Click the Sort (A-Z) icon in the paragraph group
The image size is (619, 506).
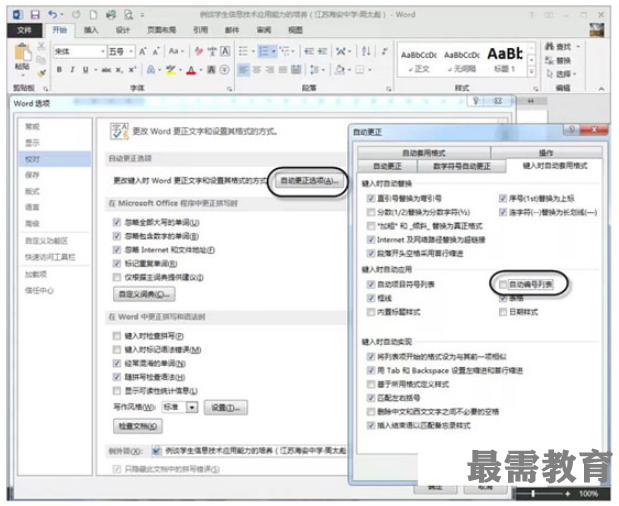coord(366,51)
